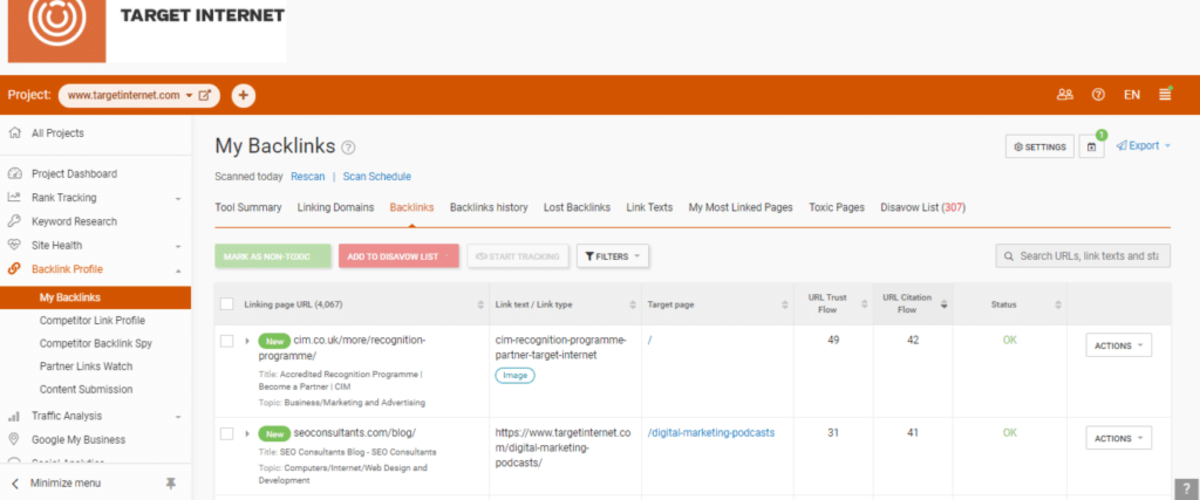1200x500 pixels.
Task: Open the Export dropdown
Action: coord(1144,146)
